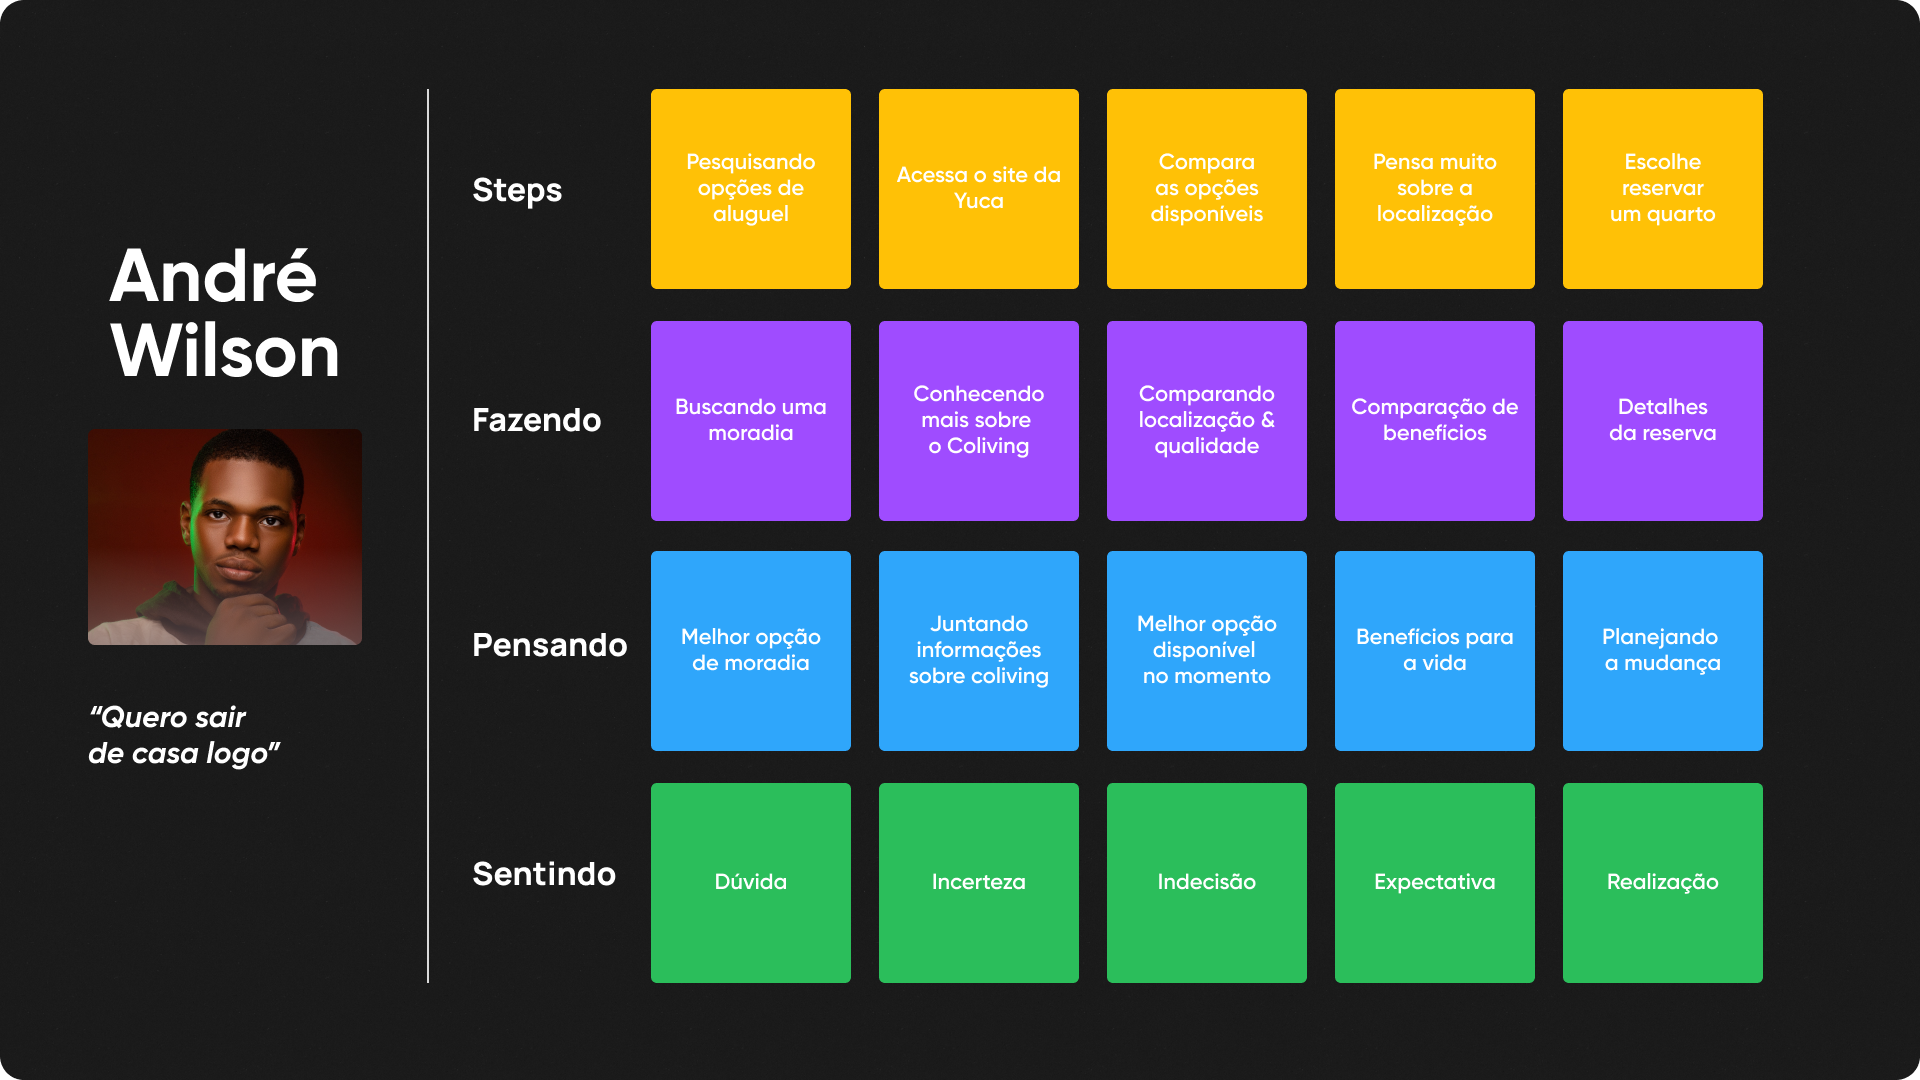Select the 'Escolhe reservar um quarto' card
The height and width of the screenshot is (1080, 1920).
pos(1663,189)
